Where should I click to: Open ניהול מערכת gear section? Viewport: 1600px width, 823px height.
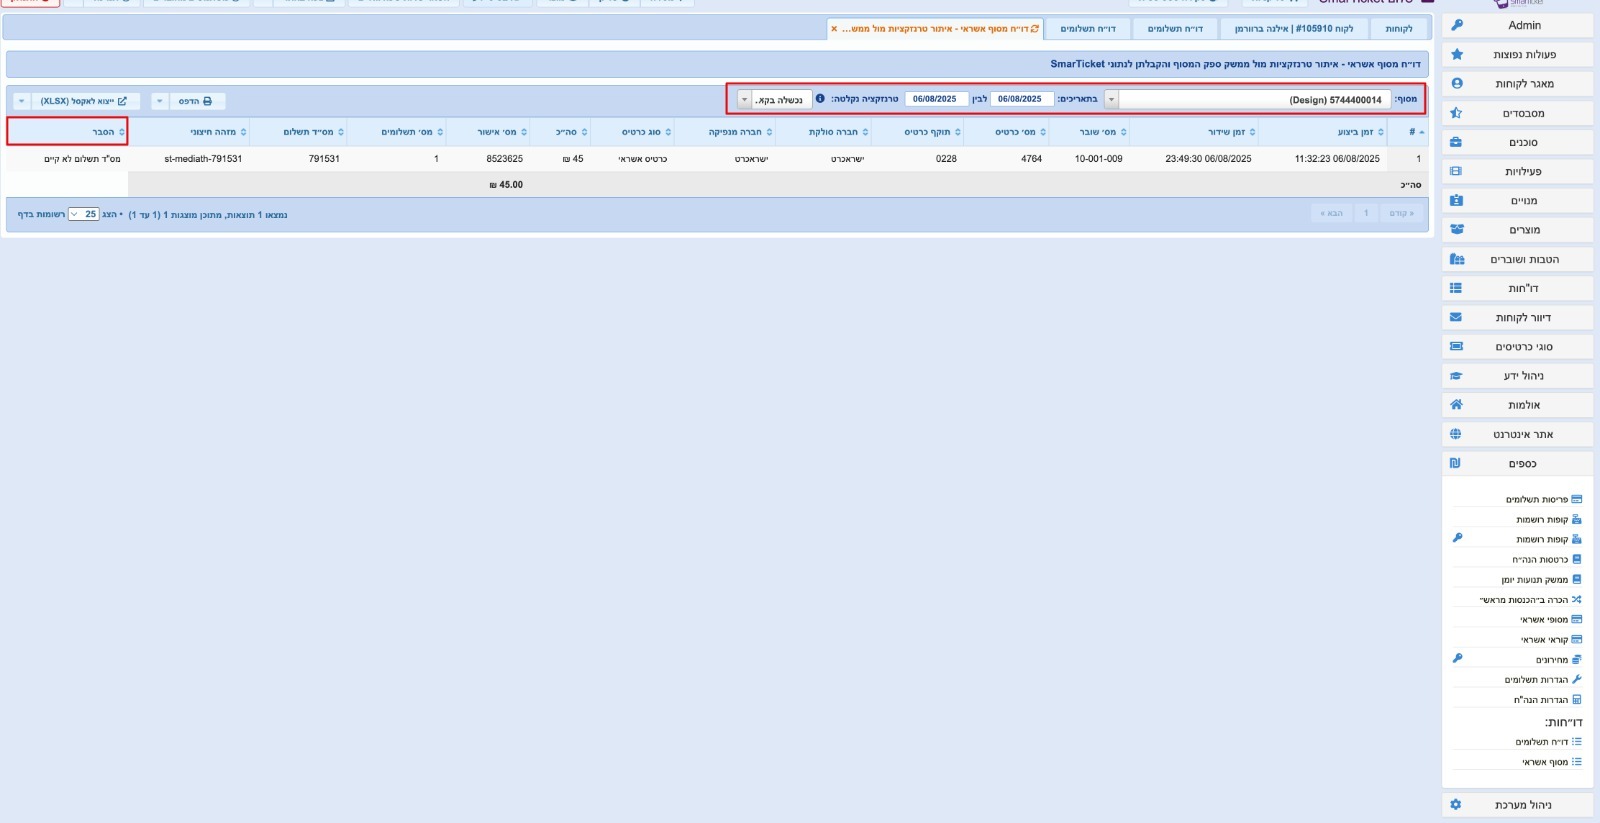[x=1517, y=804]
